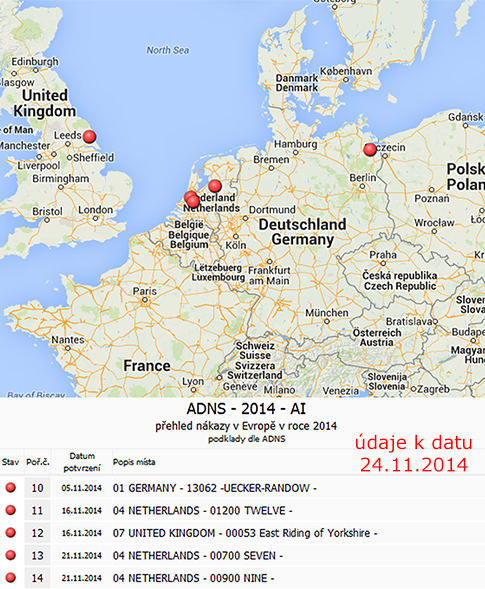Click the status dot in row 13
The height and width of the screenshot is (589, 485).
(11, 555)
